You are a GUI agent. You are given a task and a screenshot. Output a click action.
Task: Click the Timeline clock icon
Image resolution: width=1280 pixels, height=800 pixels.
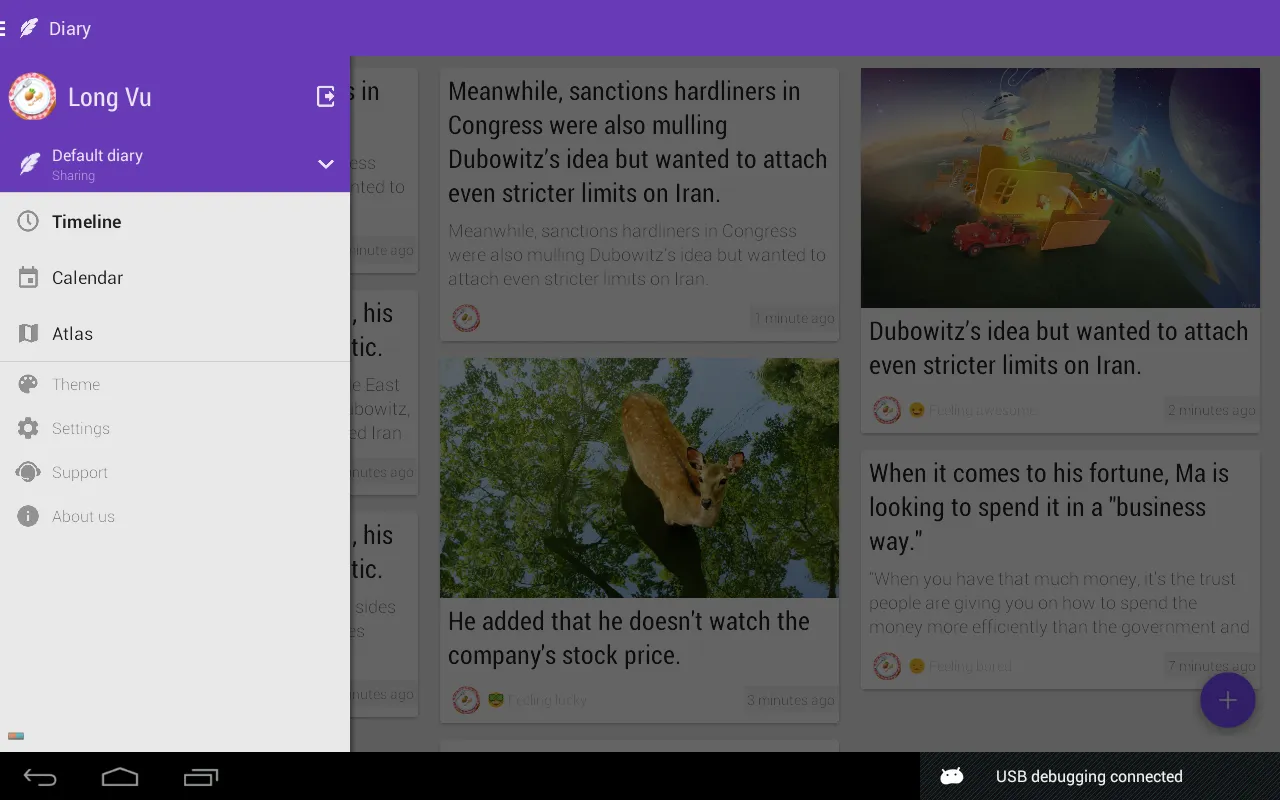[28, 222]
